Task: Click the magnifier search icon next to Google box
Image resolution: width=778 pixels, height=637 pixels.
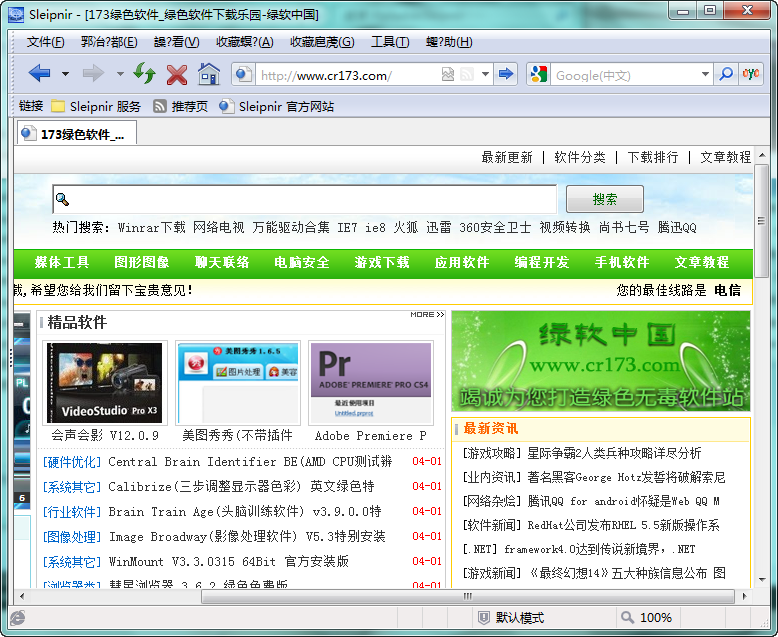Action: pos(726,74)
